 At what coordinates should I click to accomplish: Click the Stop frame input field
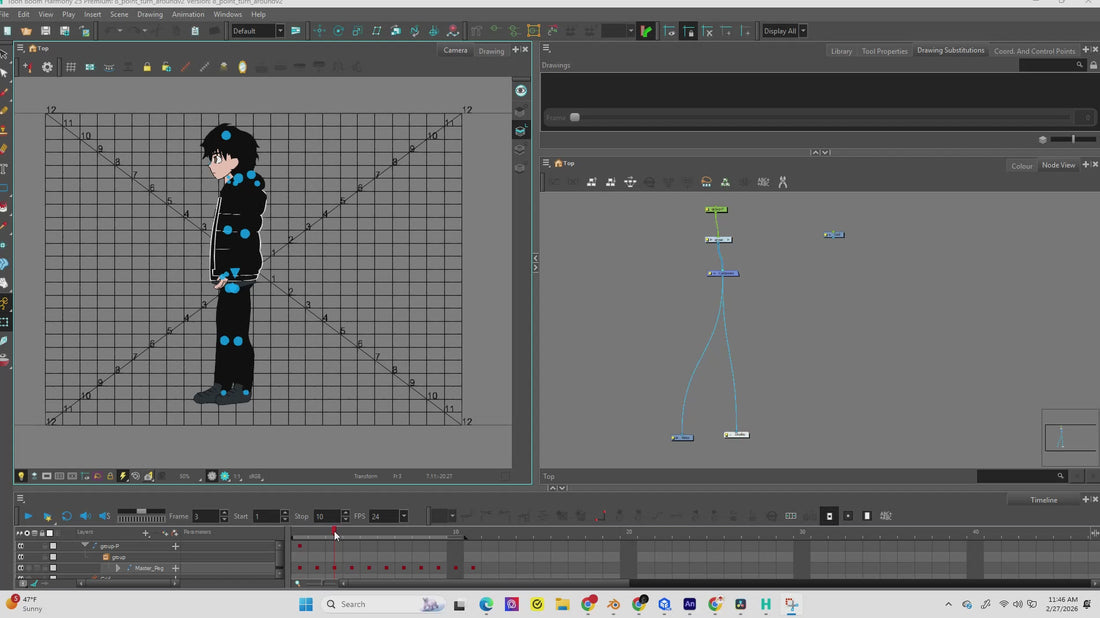326,516
